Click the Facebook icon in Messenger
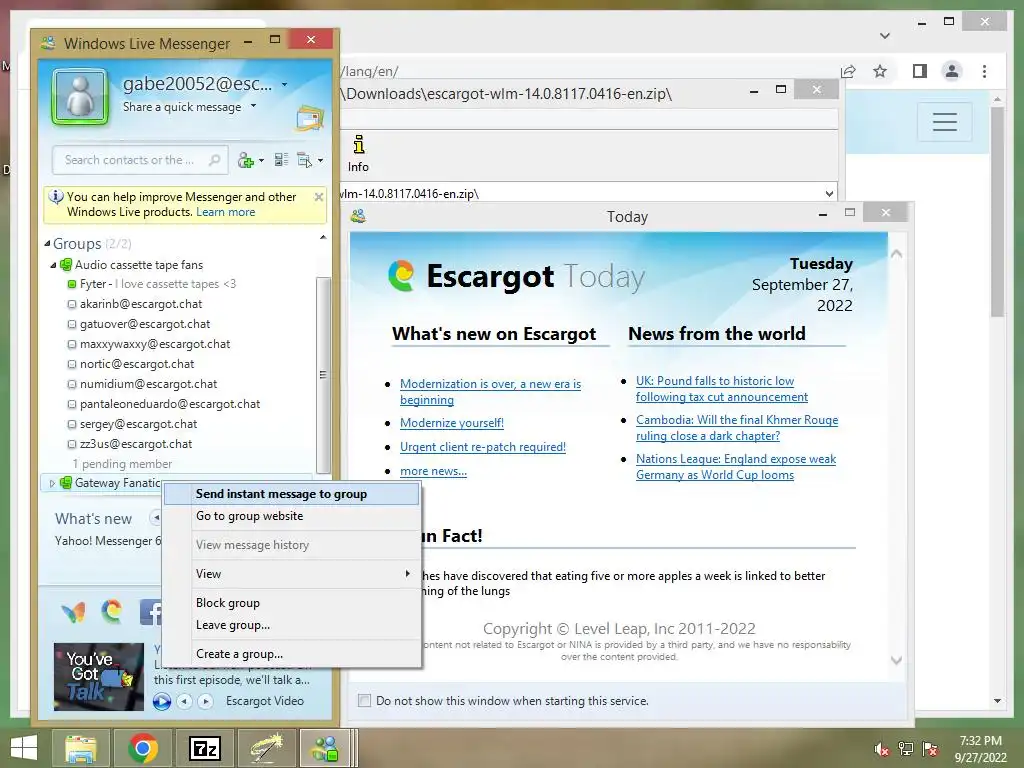Image resolution: width=1024 pixels, height=768 pixels. (x=150, y=612)
